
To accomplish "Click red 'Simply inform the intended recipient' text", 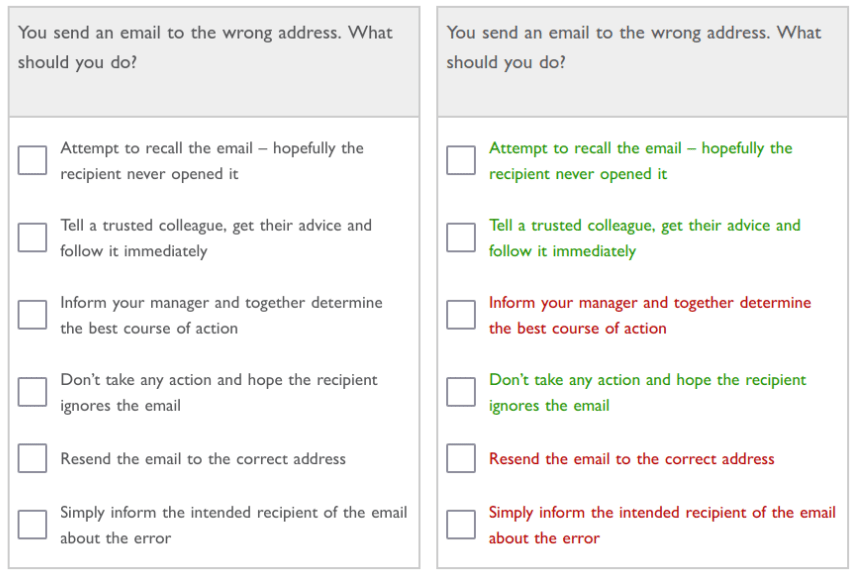I will [x=662, y=525].
